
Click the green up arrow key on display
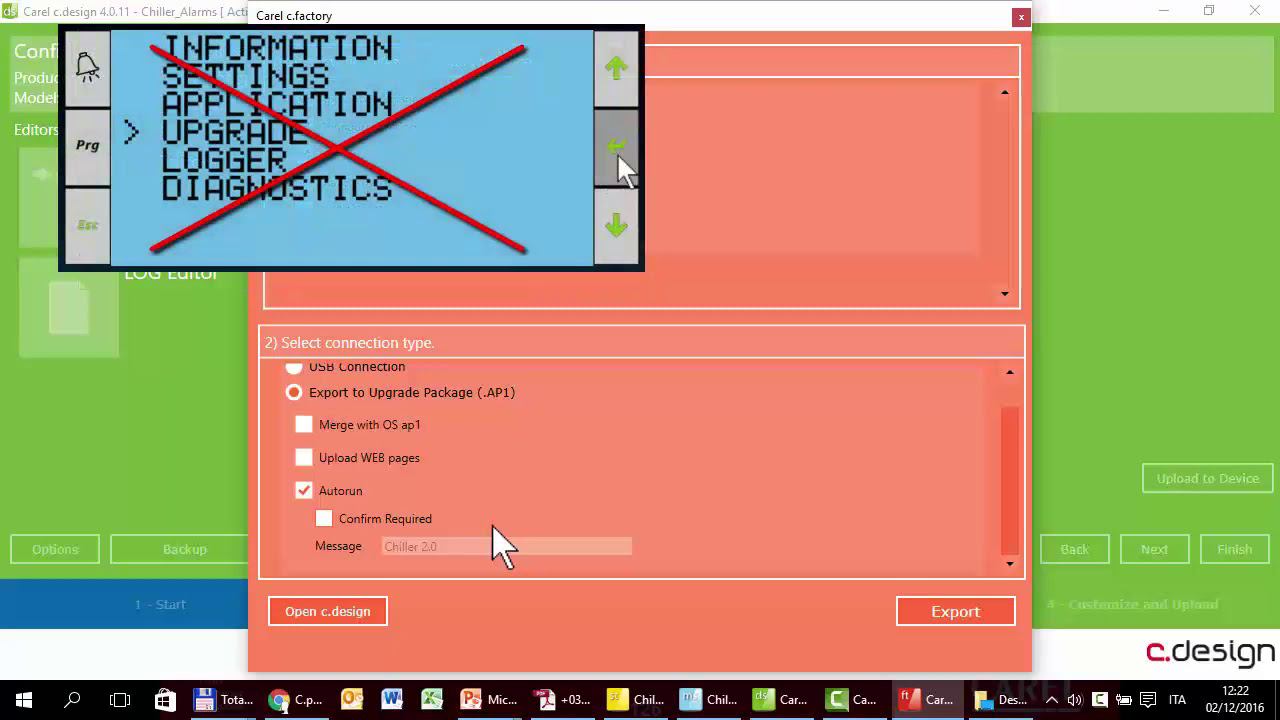616,68
